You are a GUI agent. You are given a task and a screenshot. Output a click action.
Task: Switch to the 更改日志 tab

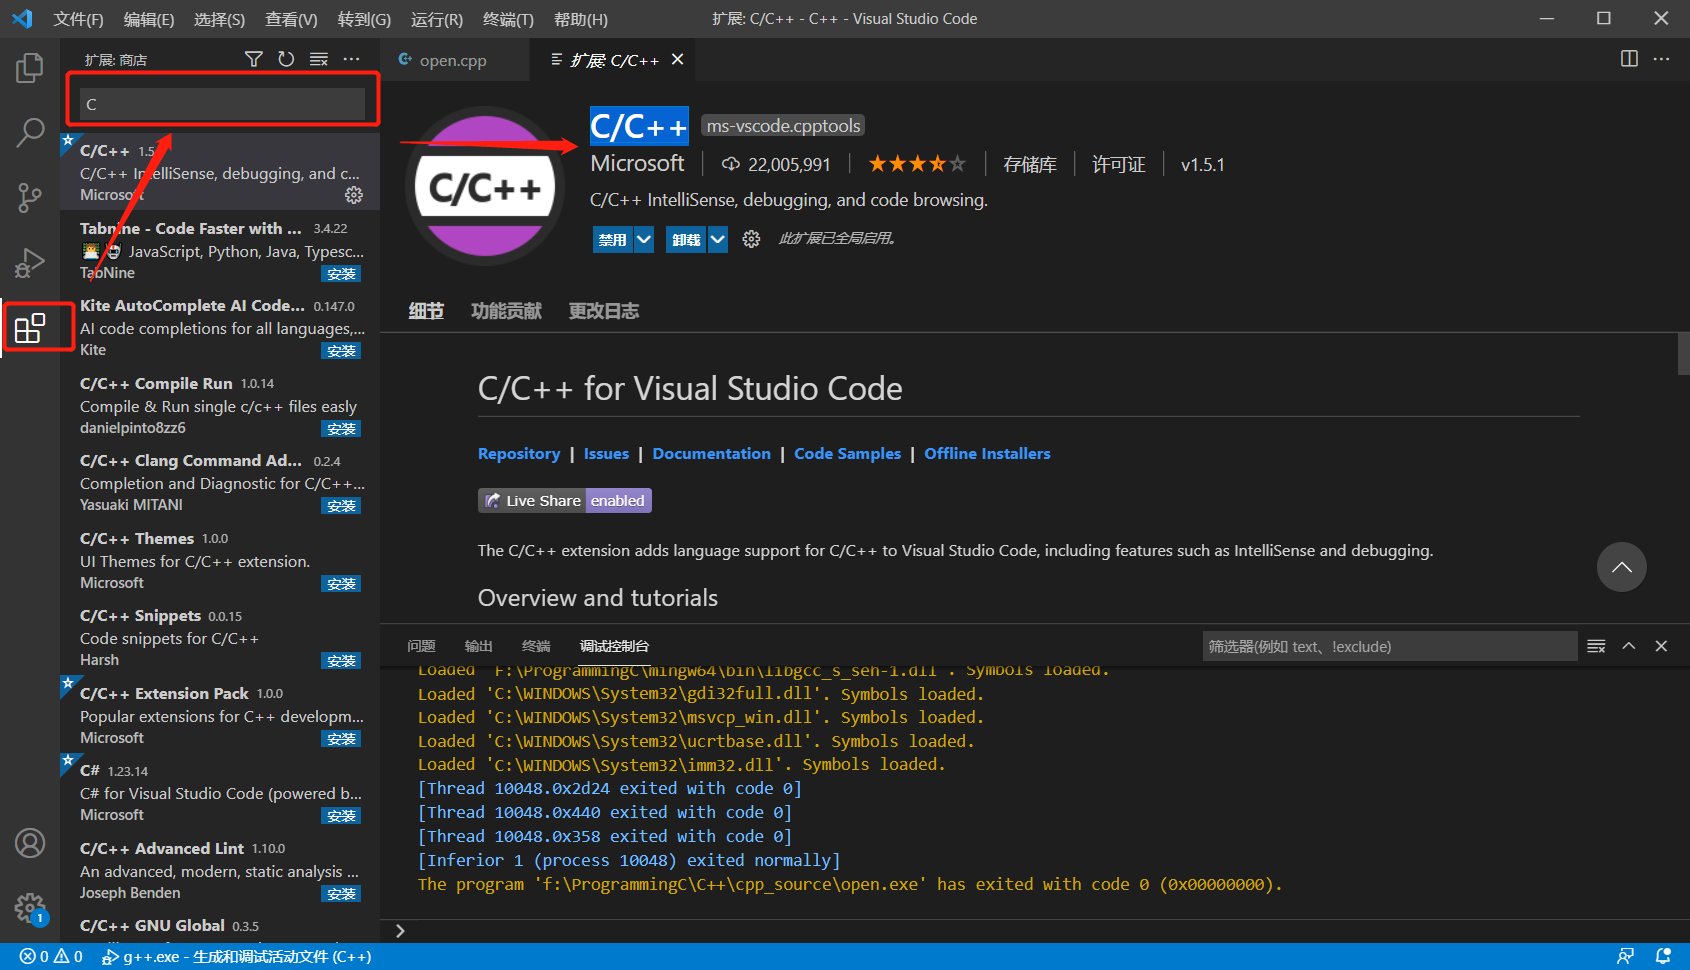coord(604,311)
